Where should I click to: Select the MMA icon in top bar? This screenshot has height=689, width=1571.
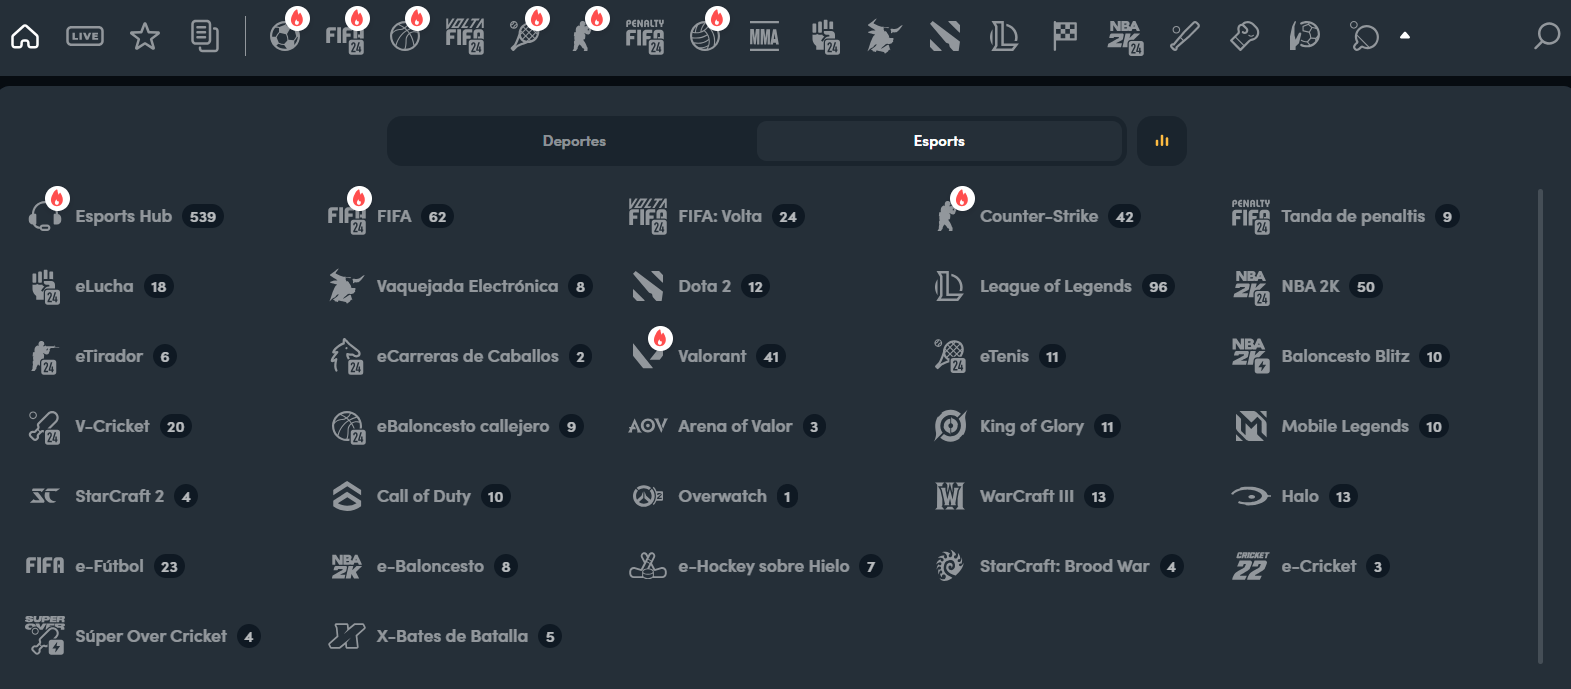pyautogui.click(x=764, y=37)
